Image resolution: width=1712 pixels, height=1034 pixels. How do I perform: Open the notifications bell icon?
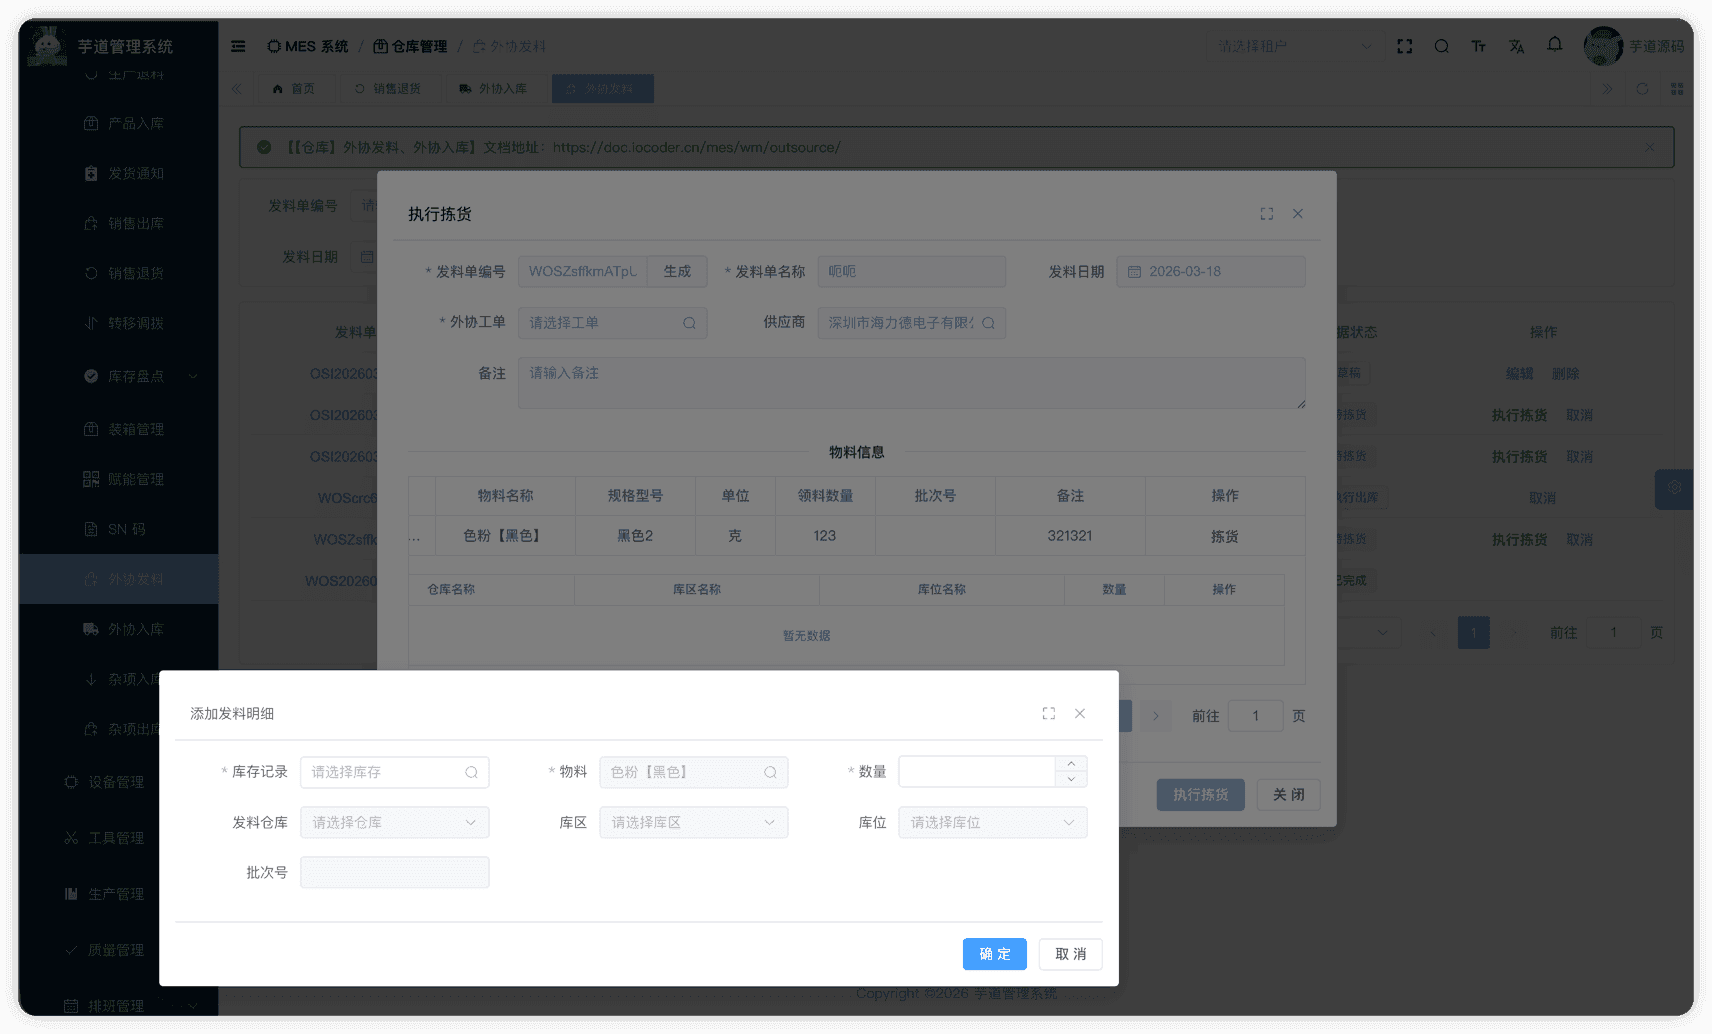1554,46
